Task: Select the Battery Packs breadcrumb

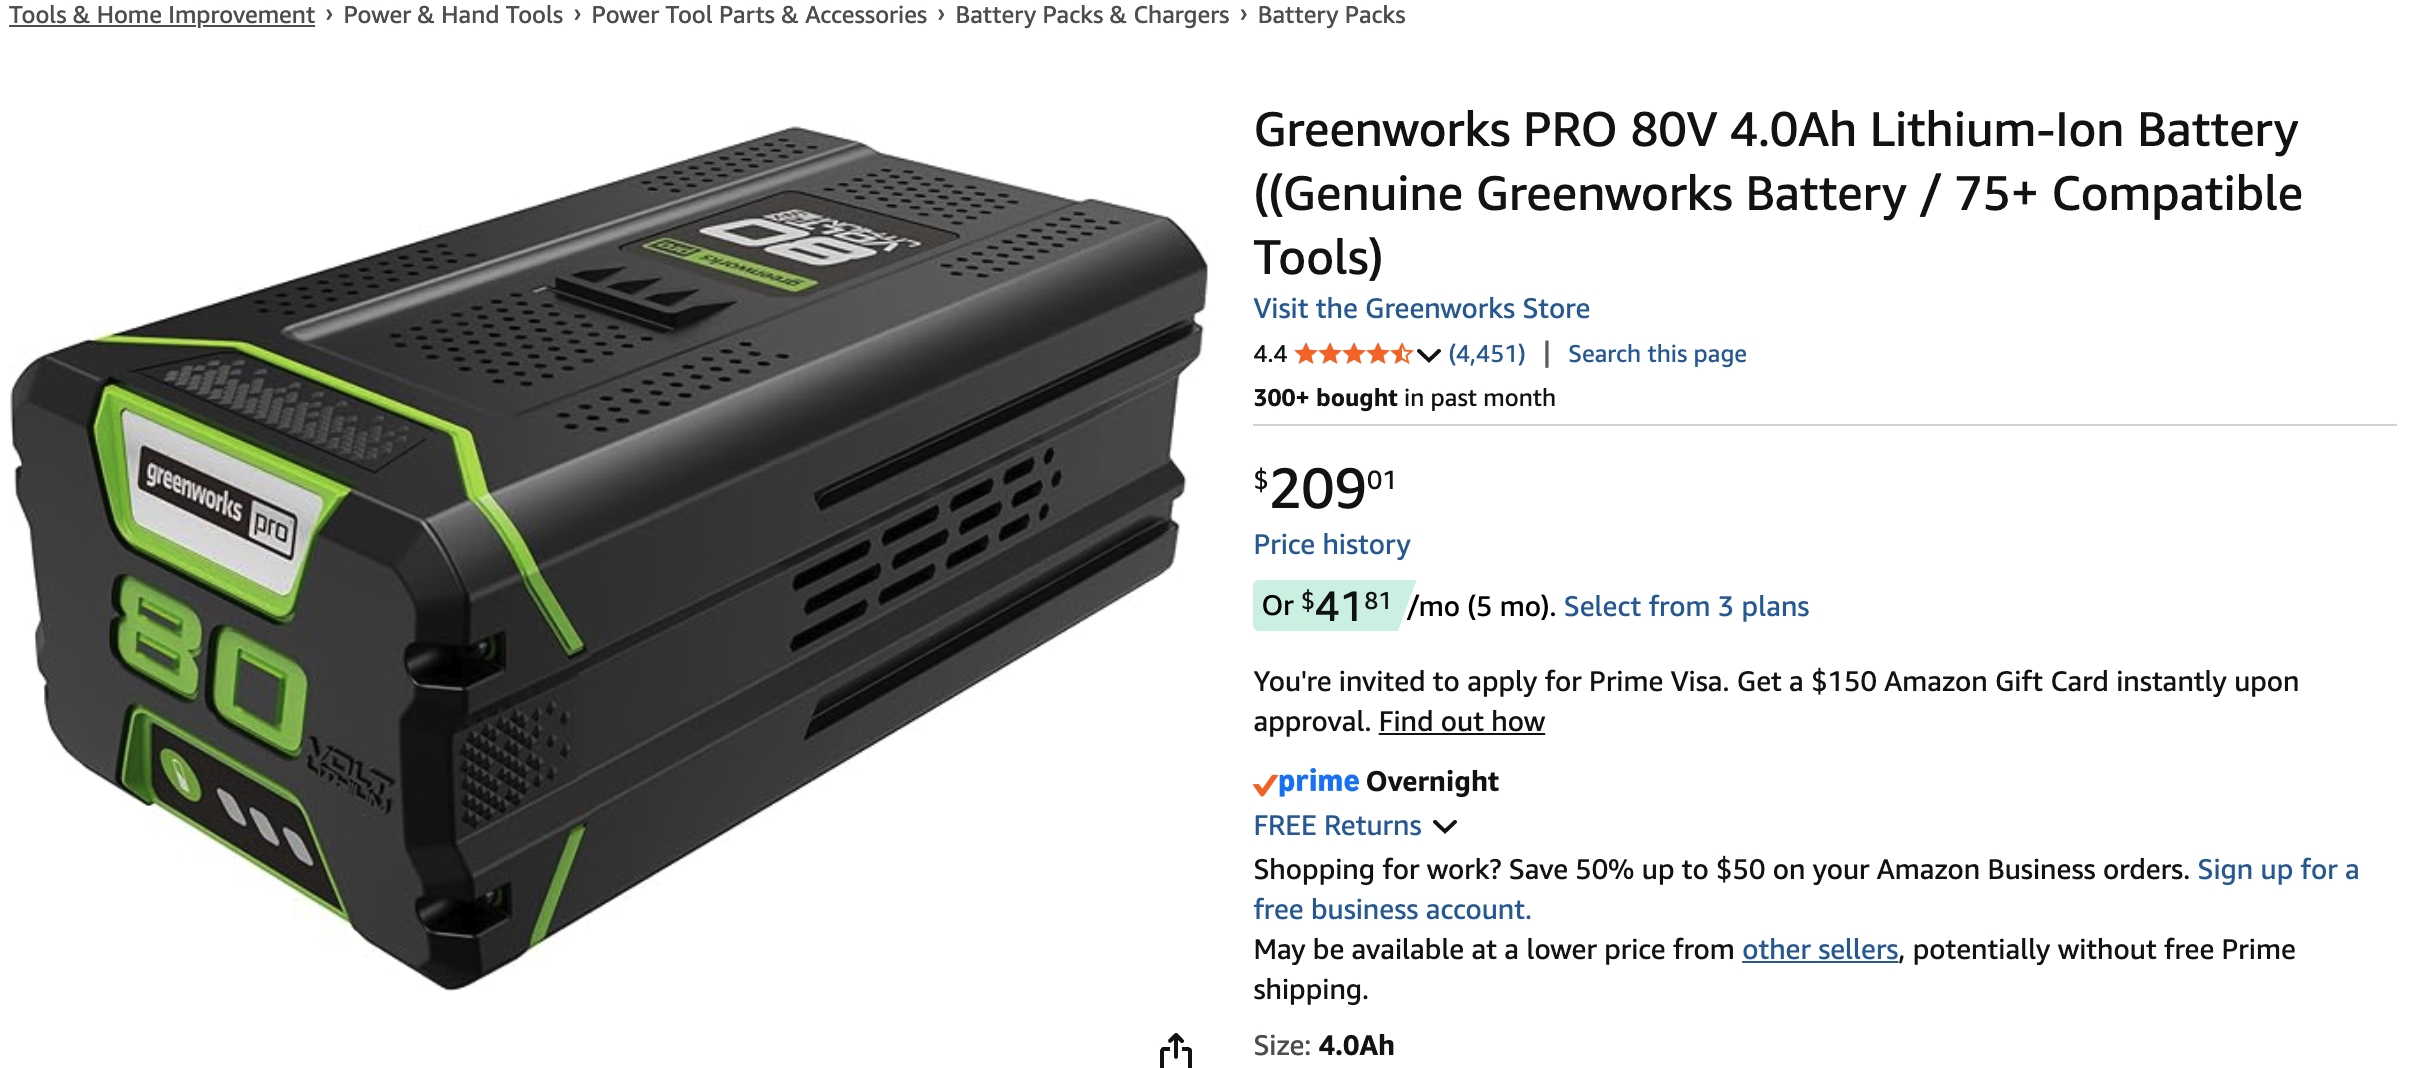Action: coord(1331,15)
